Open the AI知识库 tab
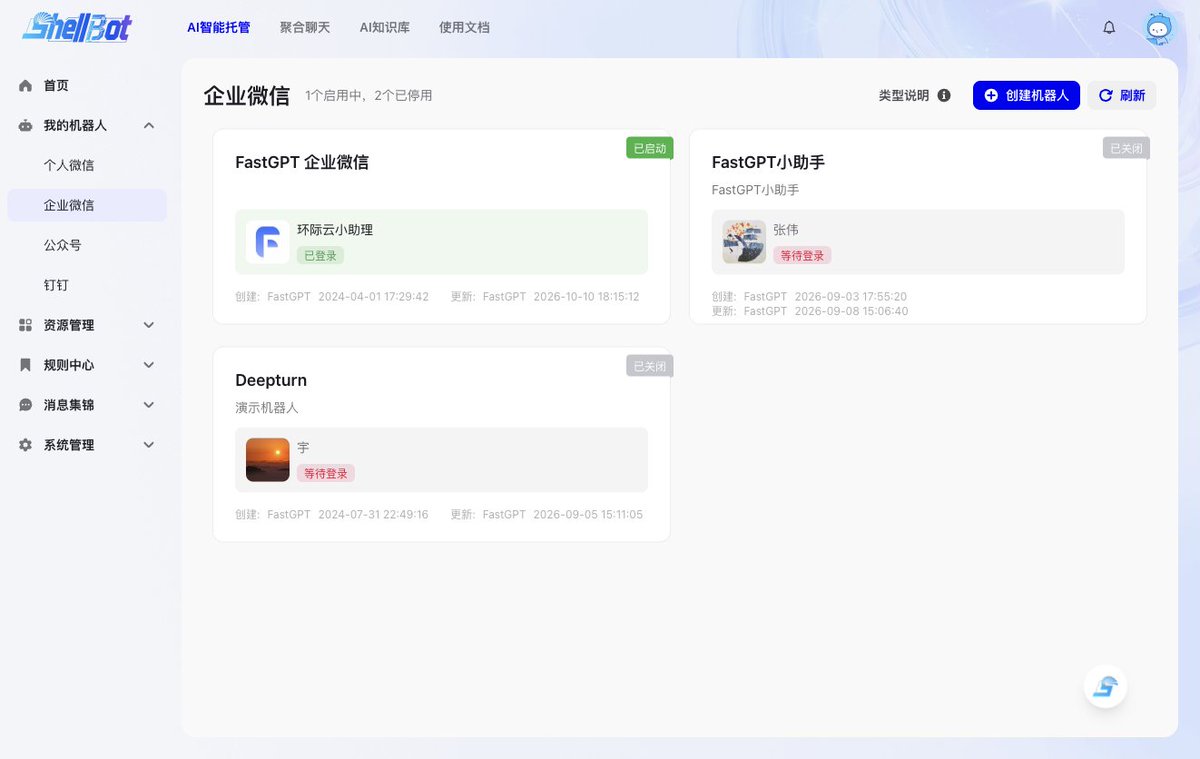1200x759 pixels. point(385,28)
